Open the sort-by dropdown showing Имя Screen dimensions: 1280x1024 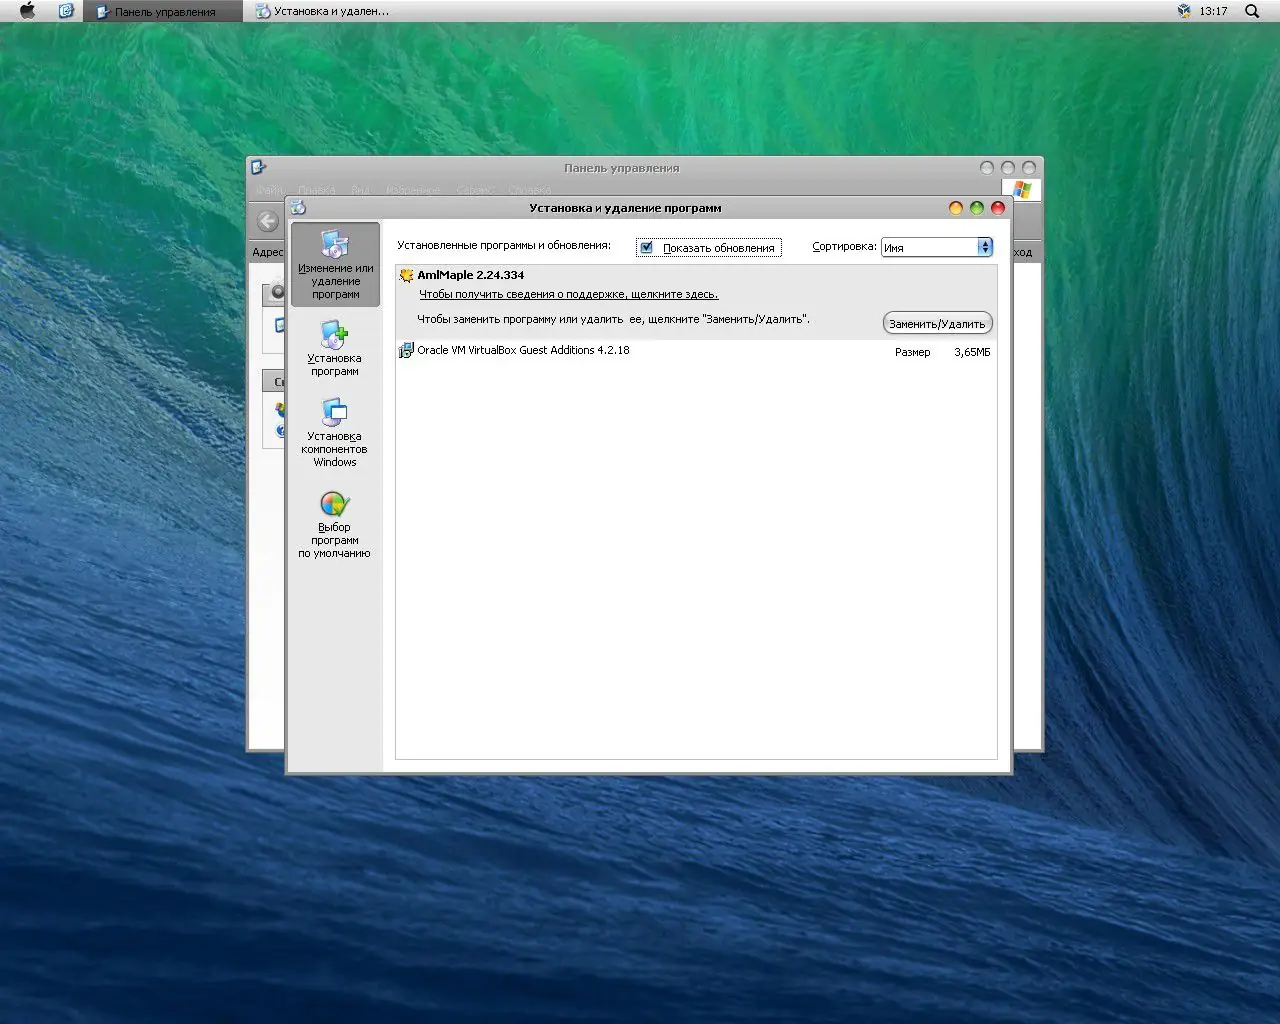(x=936, y=247)
